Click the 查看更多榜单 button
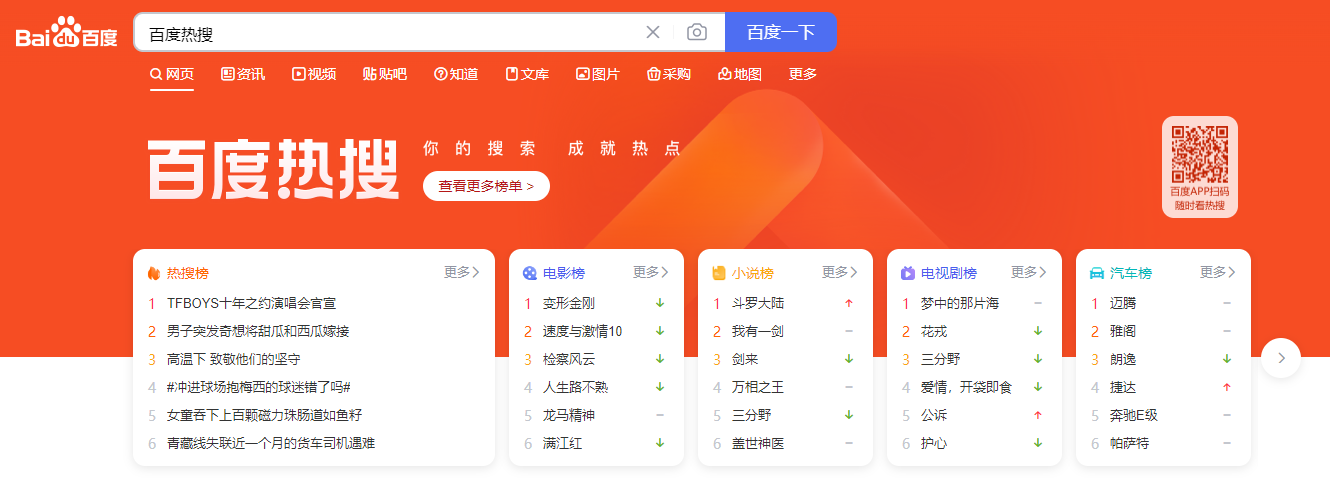Image resolution: width=1330 pixels, height=481 pixels. click(x=486, y=186)
